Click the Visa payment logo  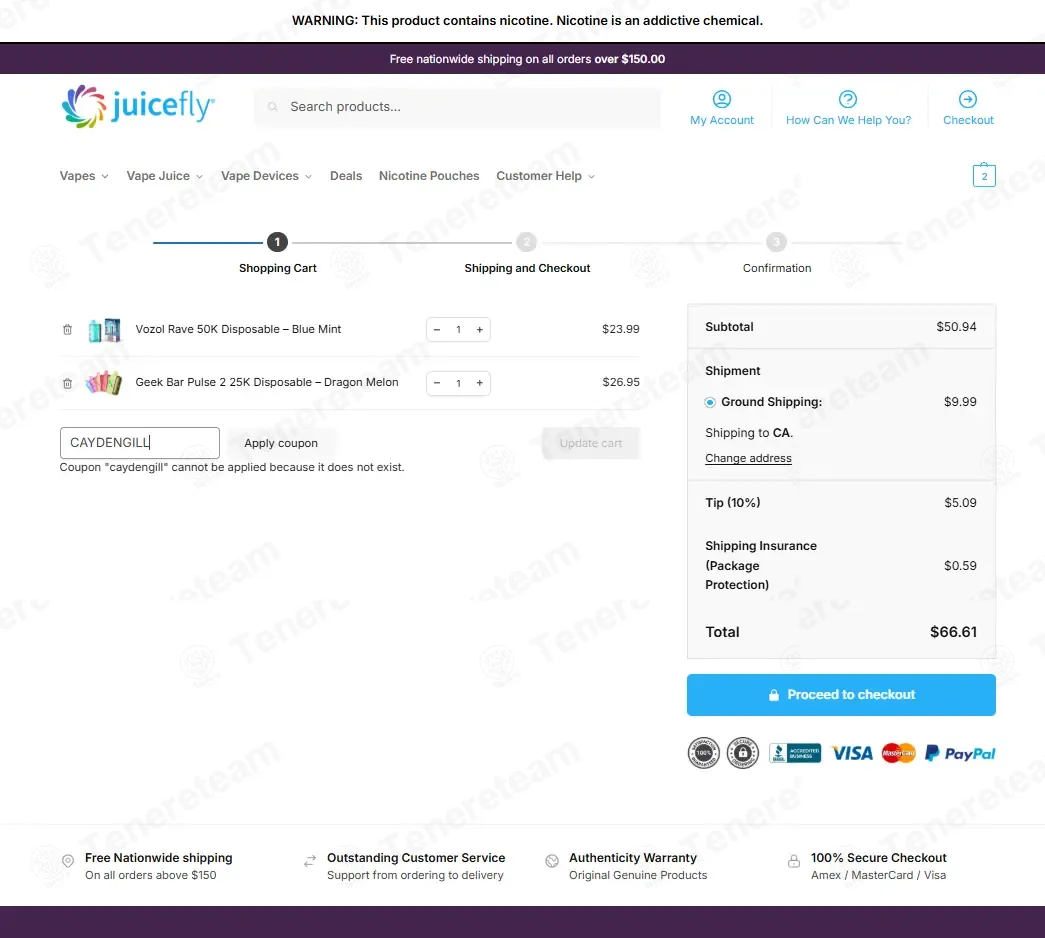tap(852, 753)
